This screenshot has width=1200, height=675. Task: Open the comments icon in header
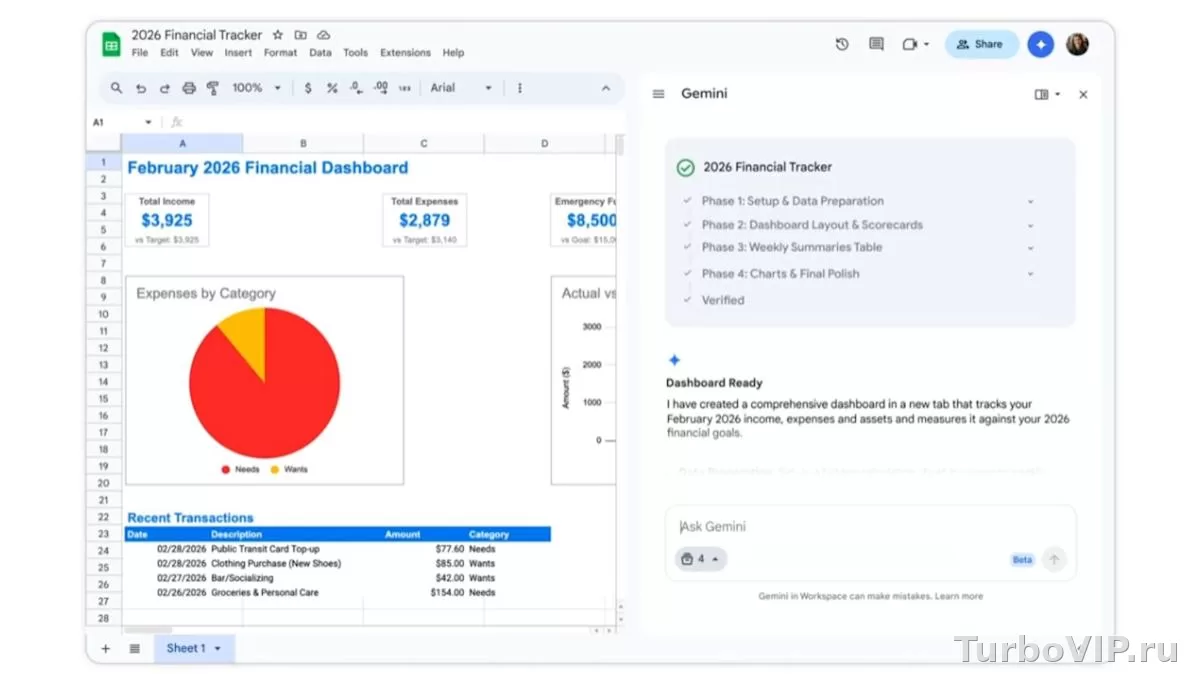click(876, 44)
